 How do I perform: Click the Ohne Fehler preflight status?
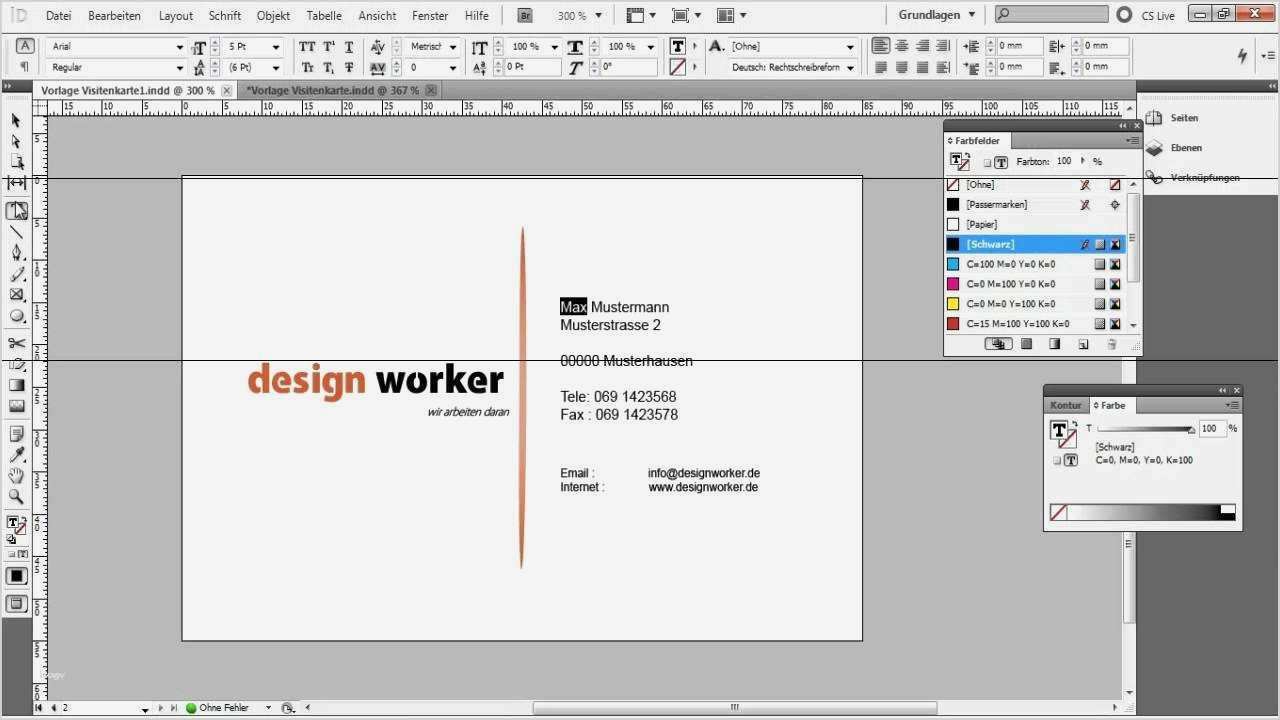[x=222, y=707]
